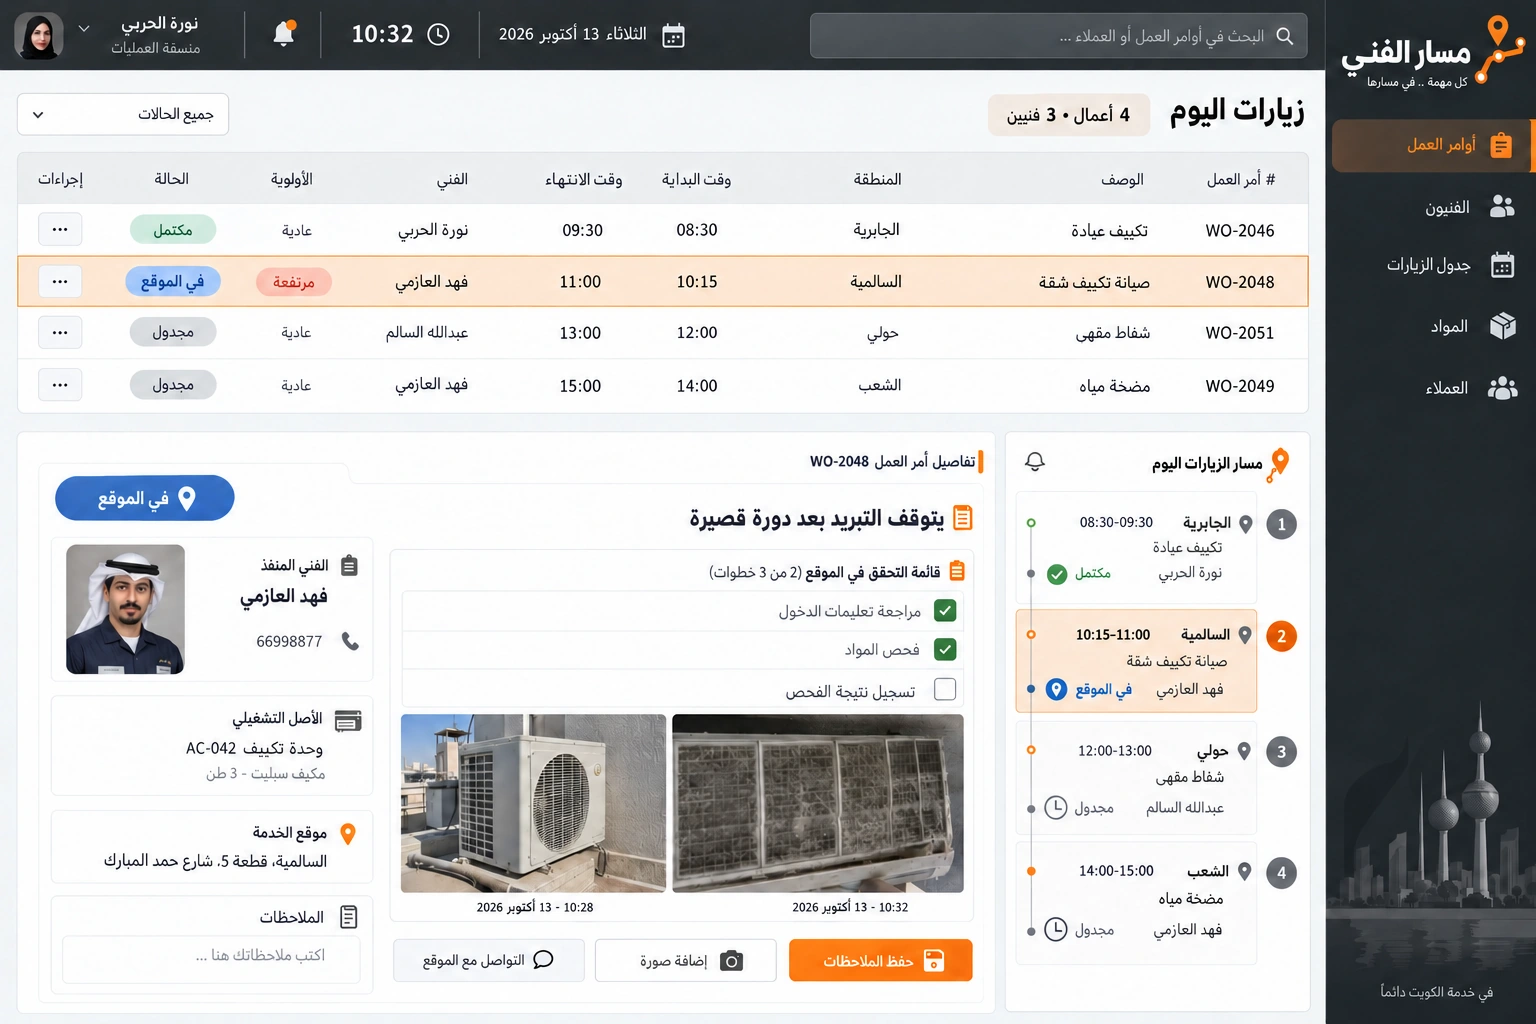
Task: Click the الفنيون people icon in sidebar
Action: coord(1502,206)
